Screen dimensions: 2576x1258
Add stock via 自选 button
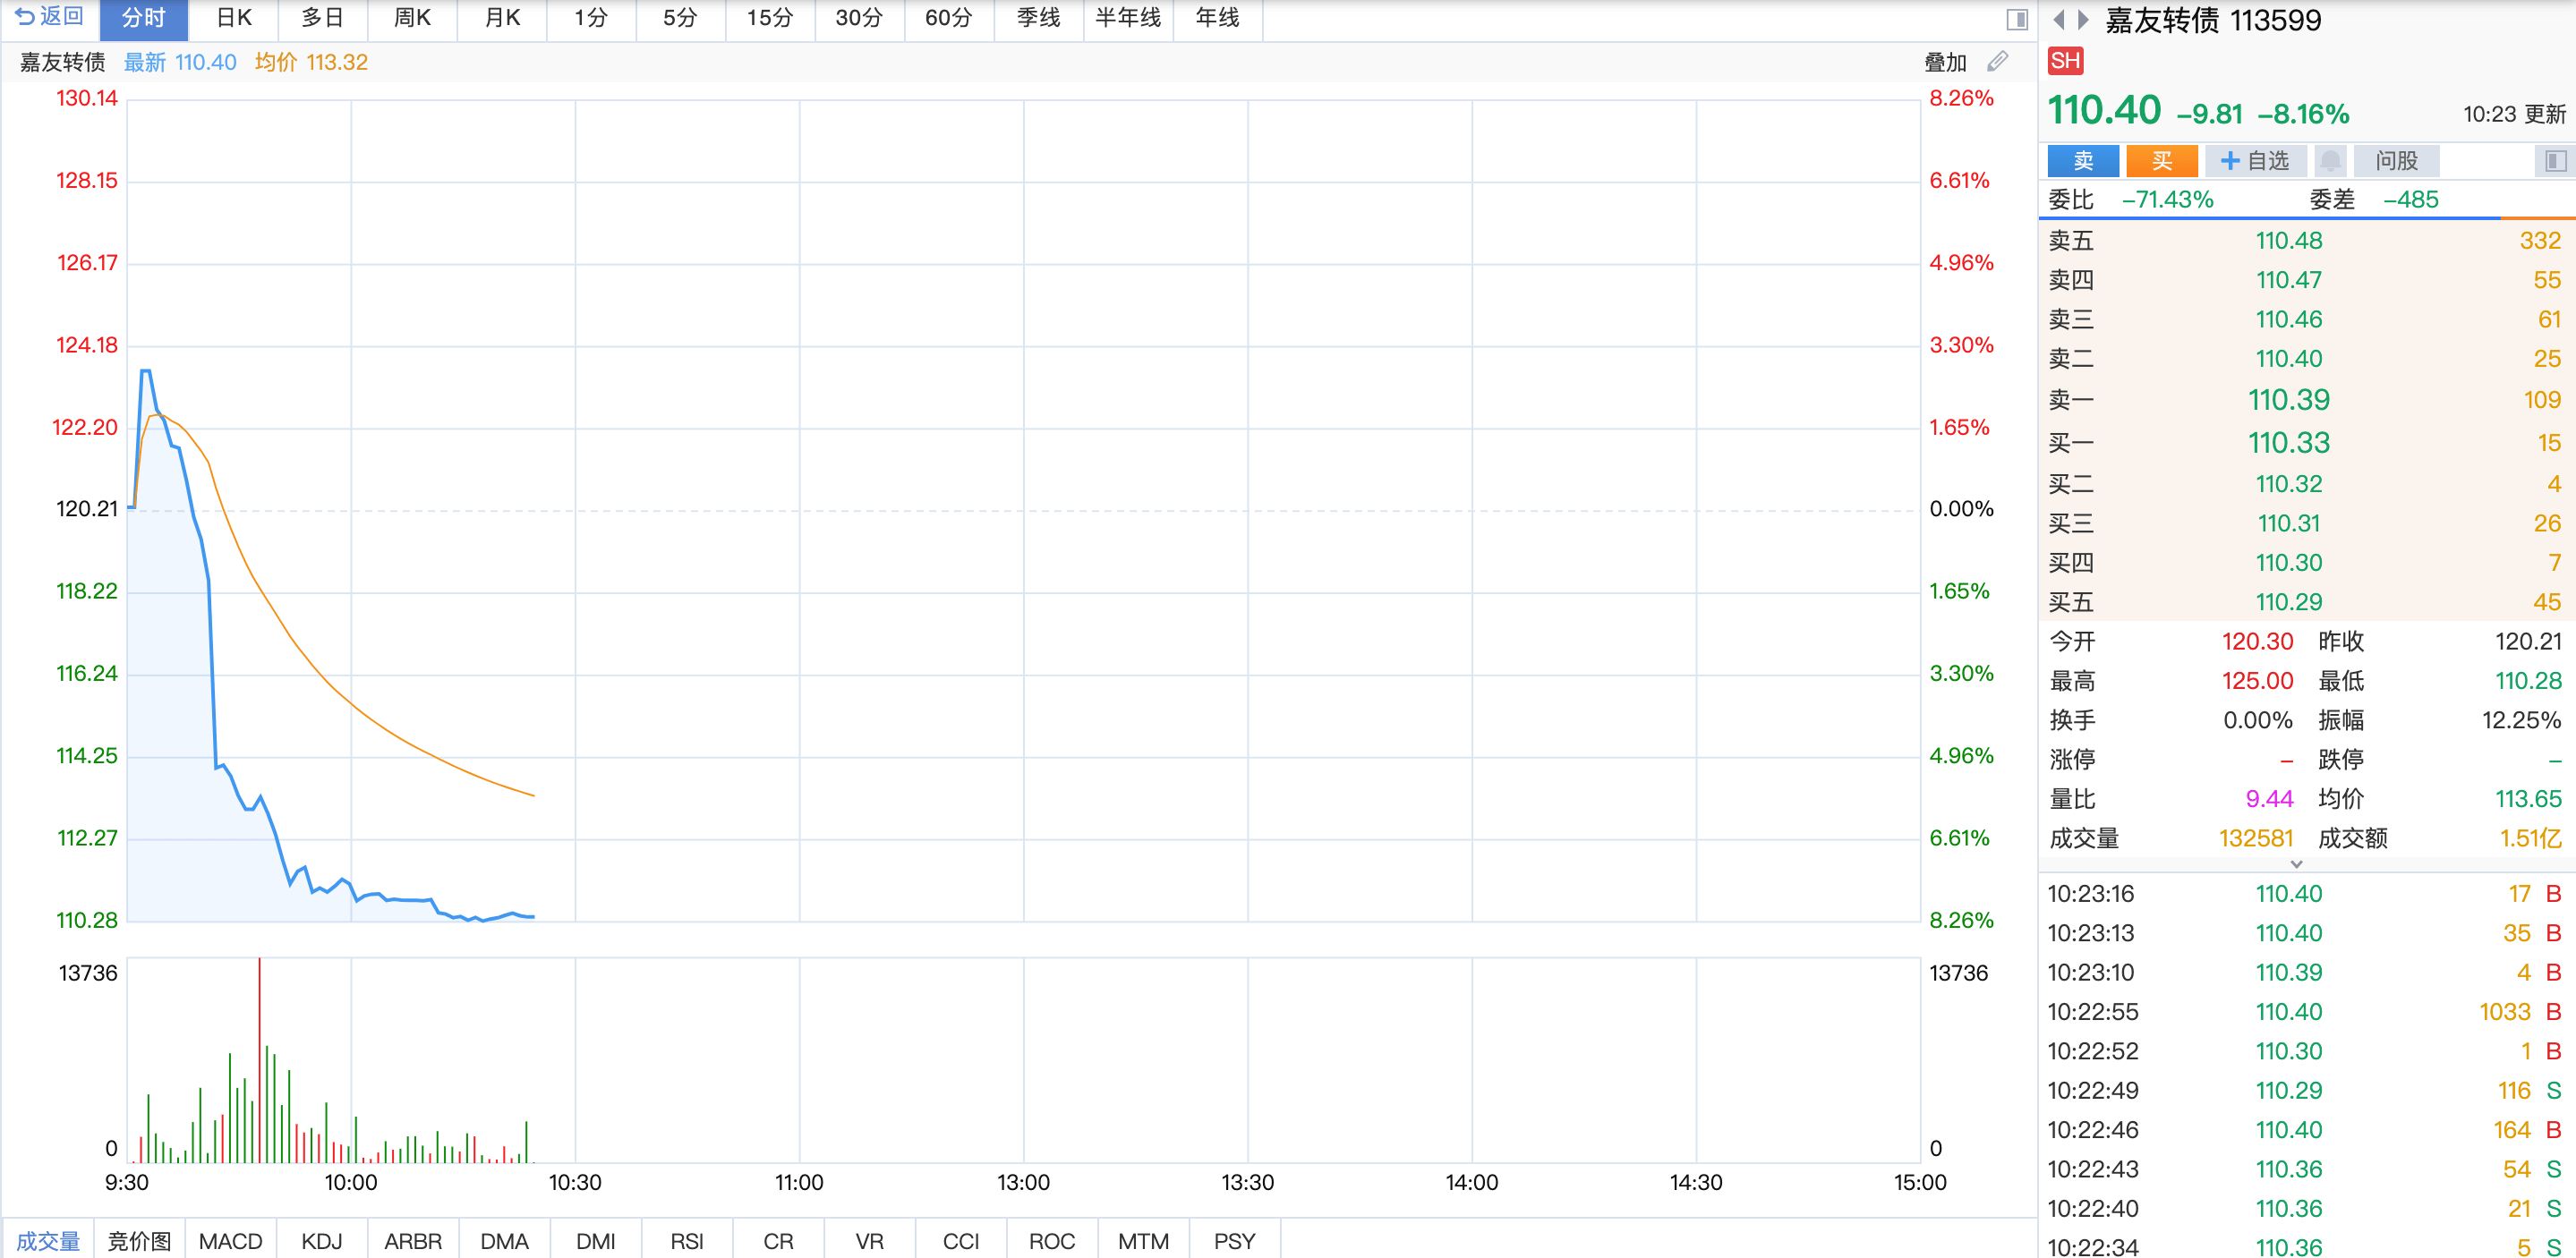(x=2255, y=161)
